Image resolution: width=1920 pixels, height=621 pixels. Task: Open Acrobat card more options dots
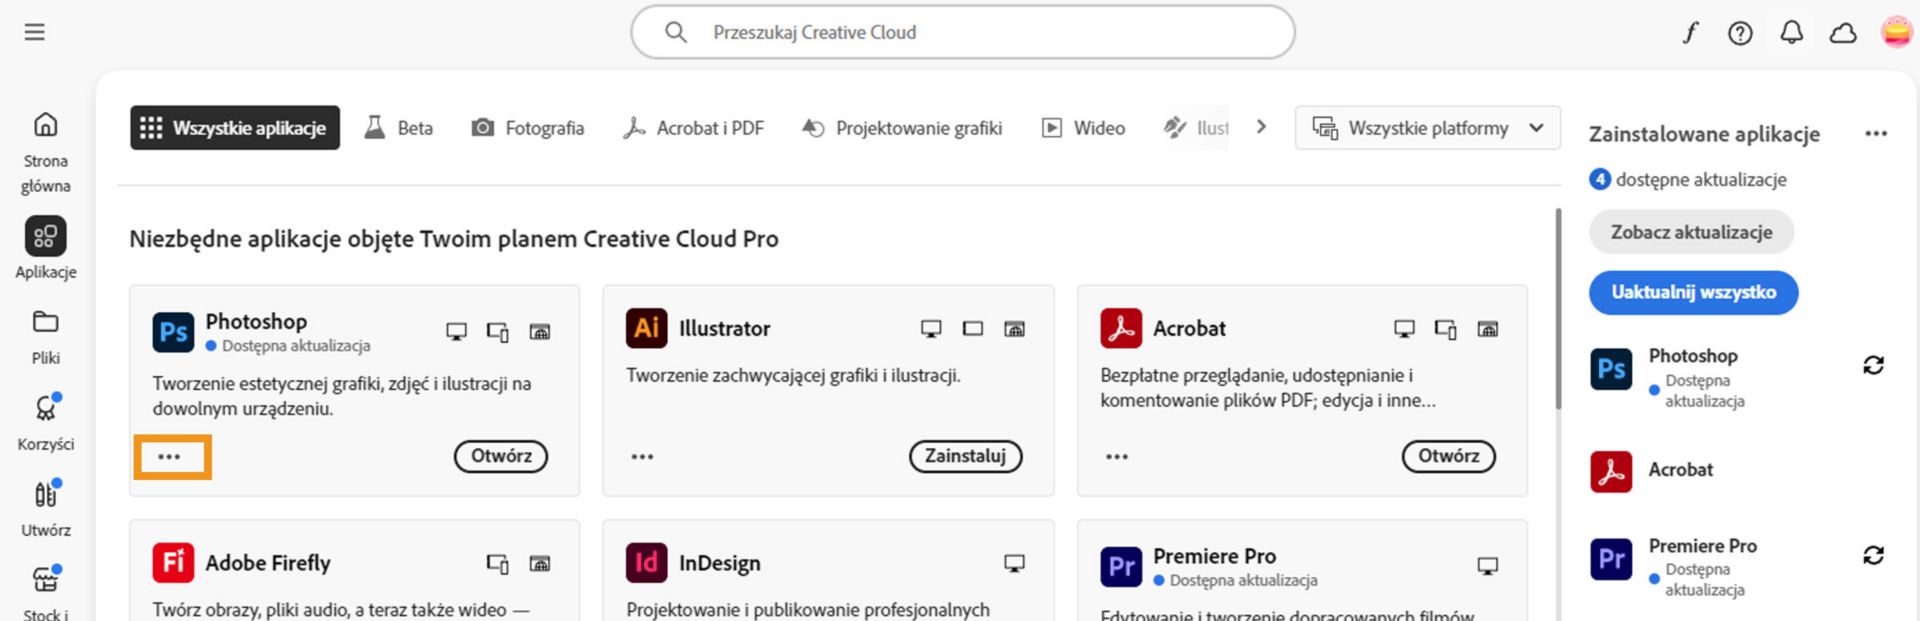(1117, 457)
